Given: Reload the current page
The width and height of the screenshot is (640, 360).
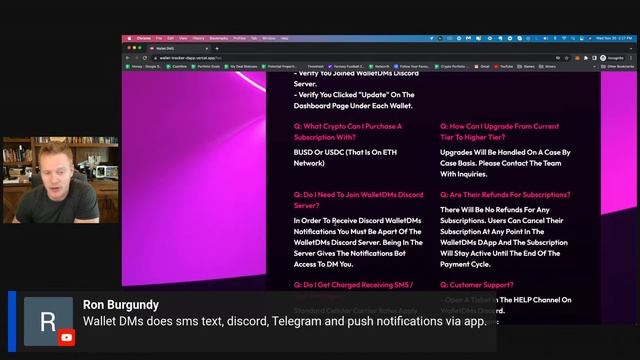Looking at the screenshot, I should 144,58.
